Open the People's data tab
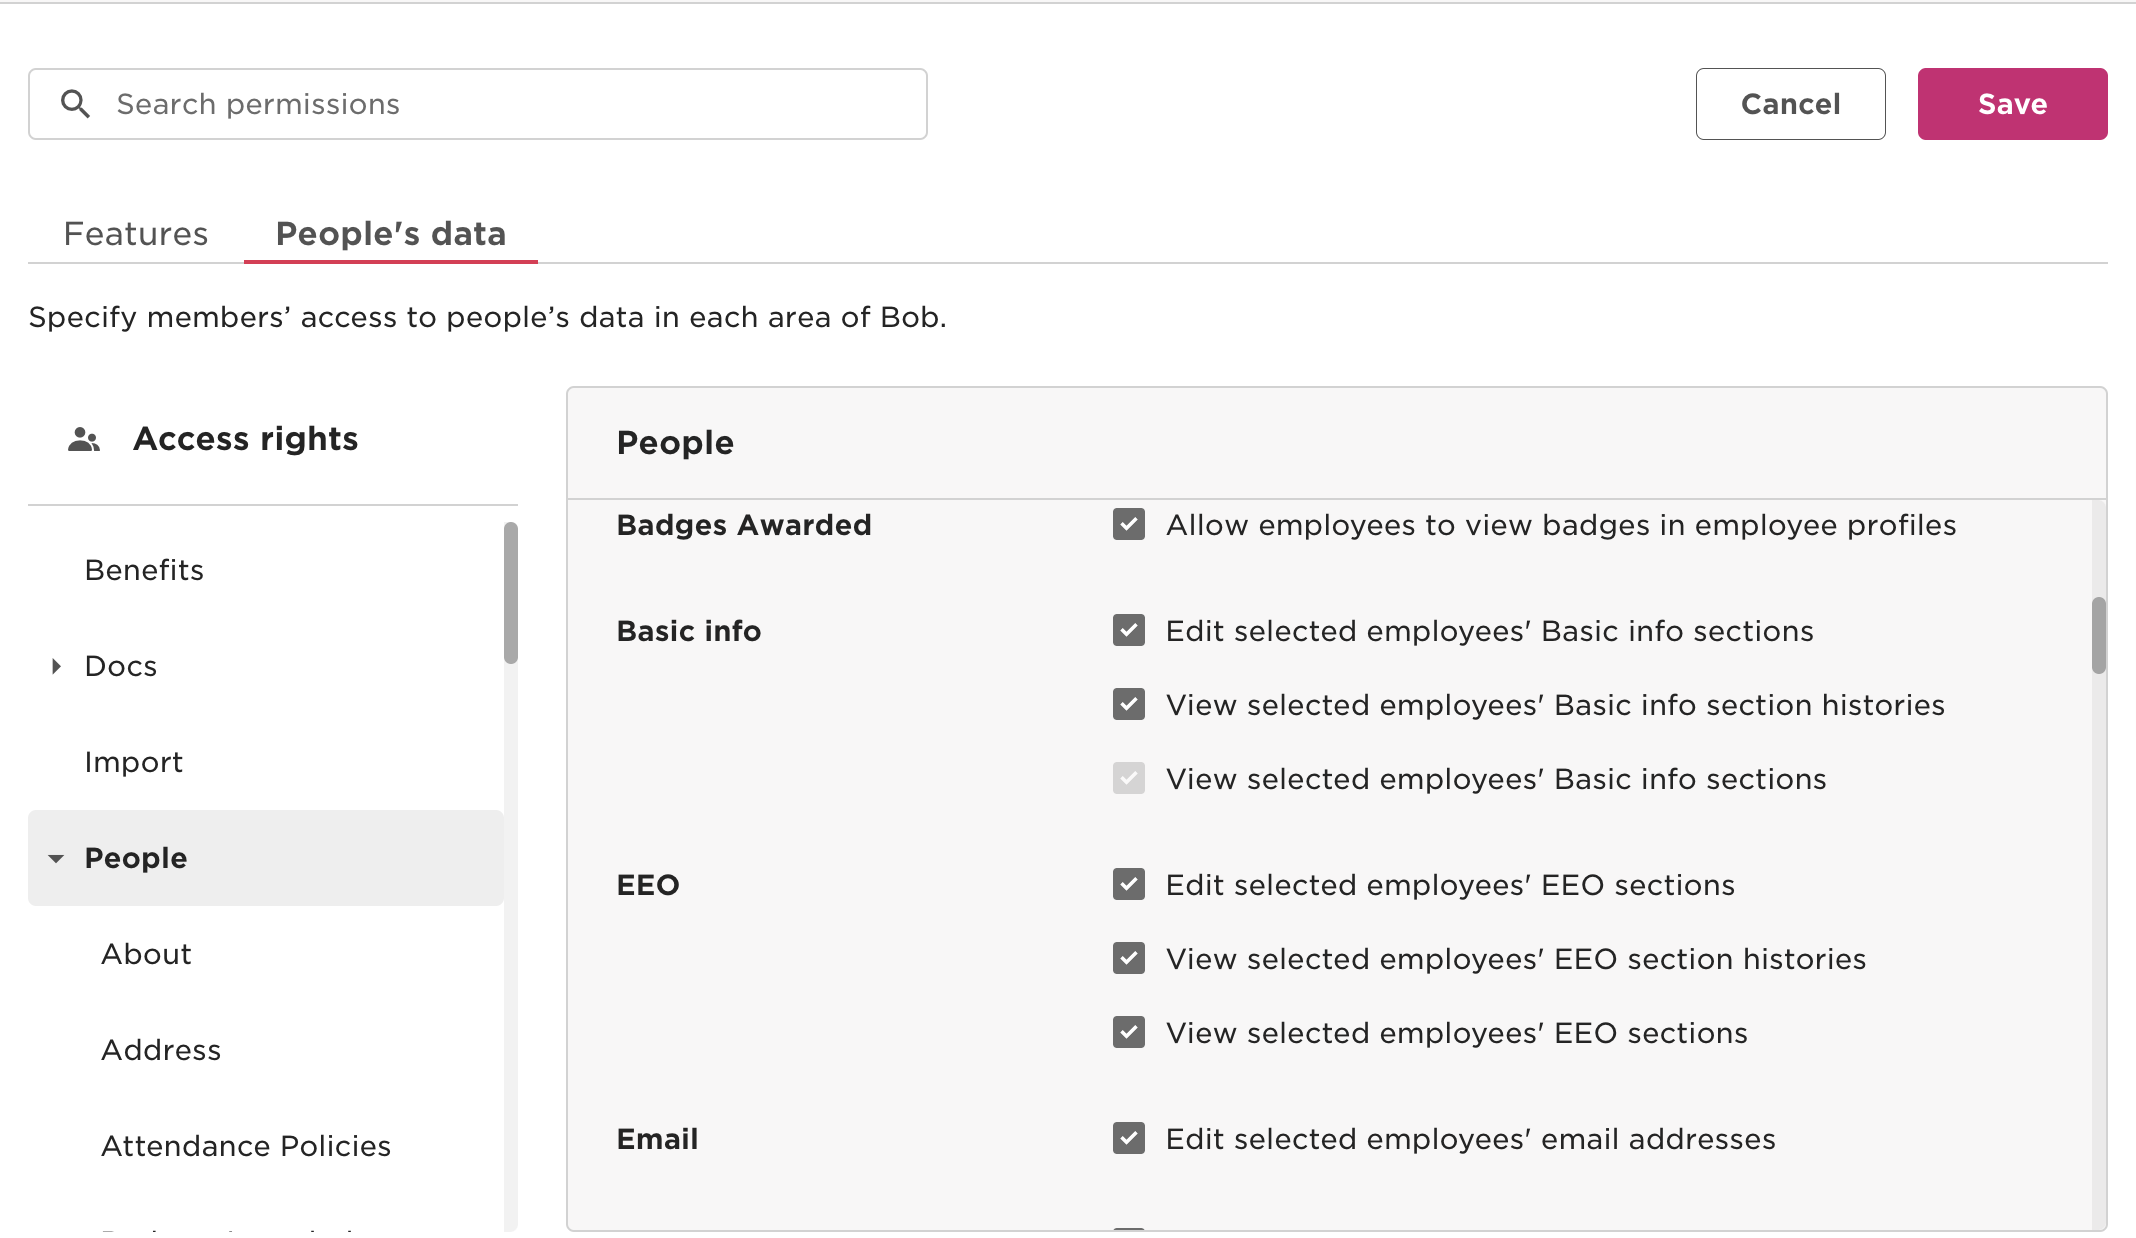 coord(391,233)
